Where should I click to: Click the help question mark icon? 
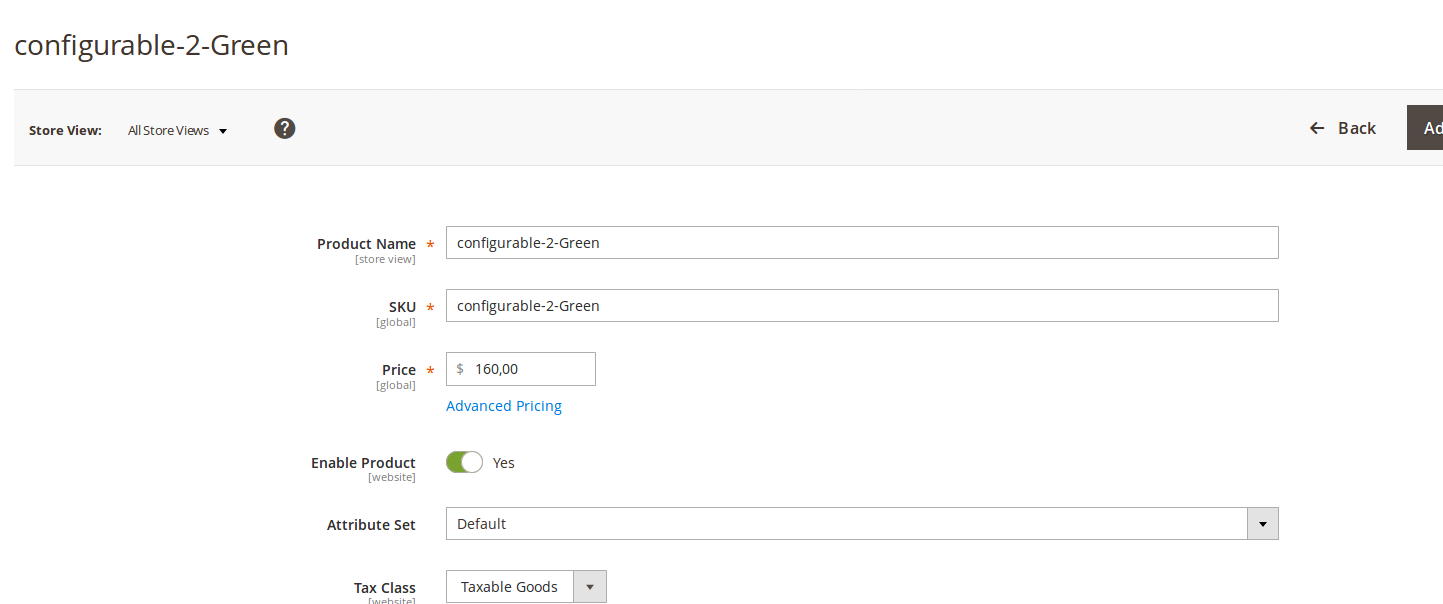pos(284,128)
